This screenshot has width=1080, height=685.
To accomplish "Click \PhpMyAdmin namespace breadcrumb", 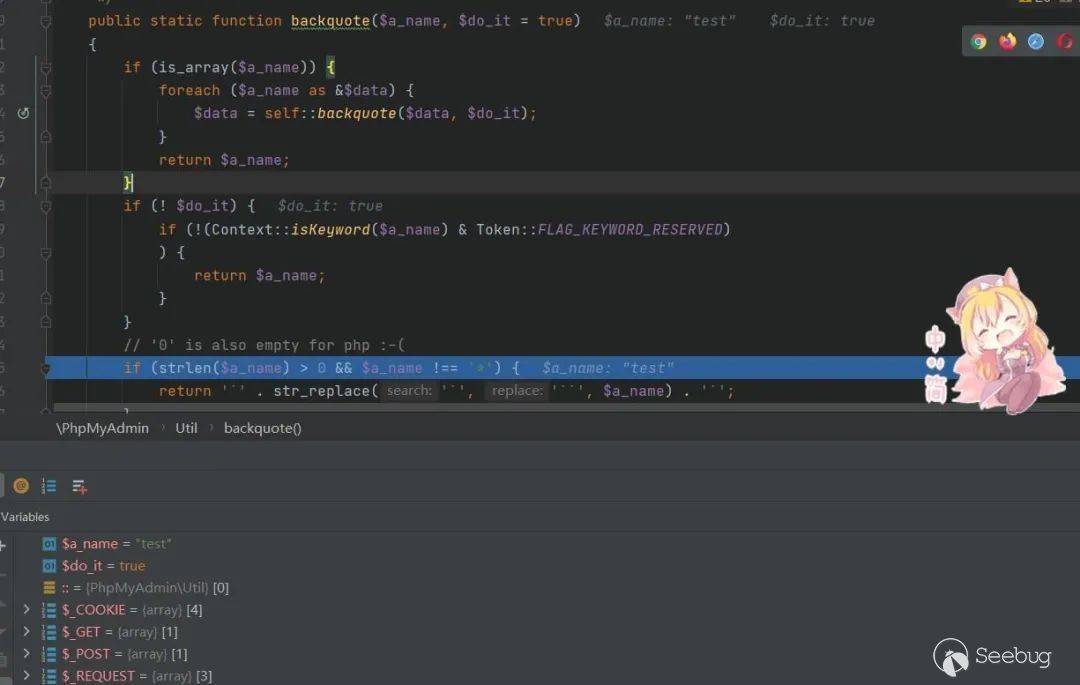I will pos(102,428).
